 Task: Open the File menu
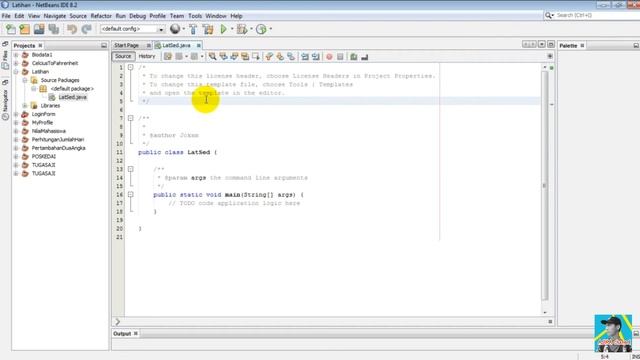point(6,16)
